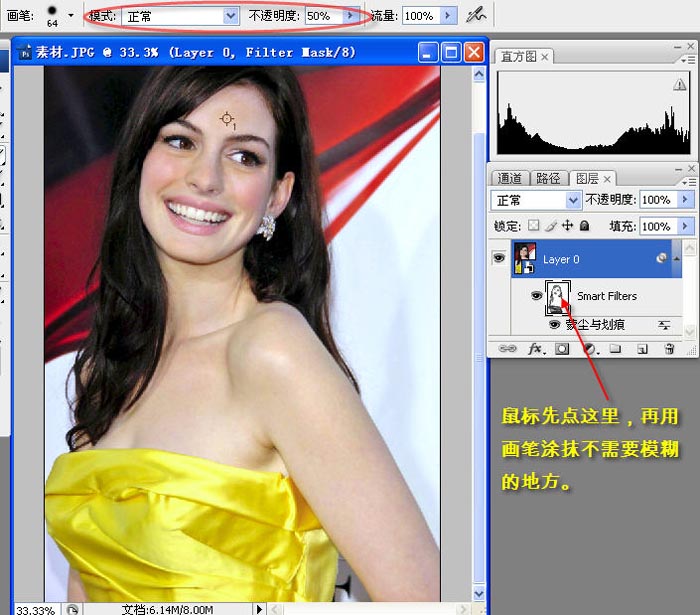
Task: Close the Layers panel group with the top-right x
Action: [x=691, y=168]
